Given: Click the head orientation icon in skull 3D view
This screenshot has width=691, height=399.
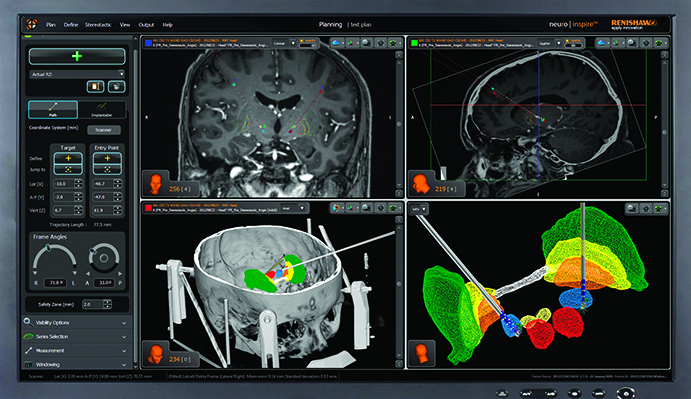Looking at the screenshot, I should click(x=155, y=354).
